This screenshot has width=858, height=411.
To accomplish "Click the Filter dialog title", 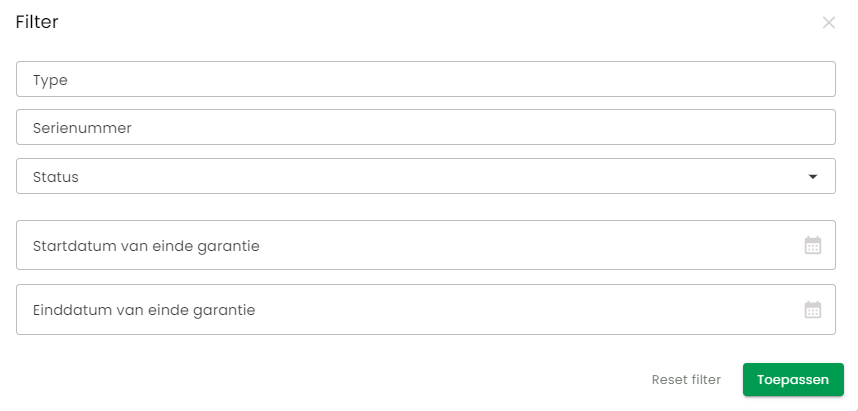I will 37,22.
